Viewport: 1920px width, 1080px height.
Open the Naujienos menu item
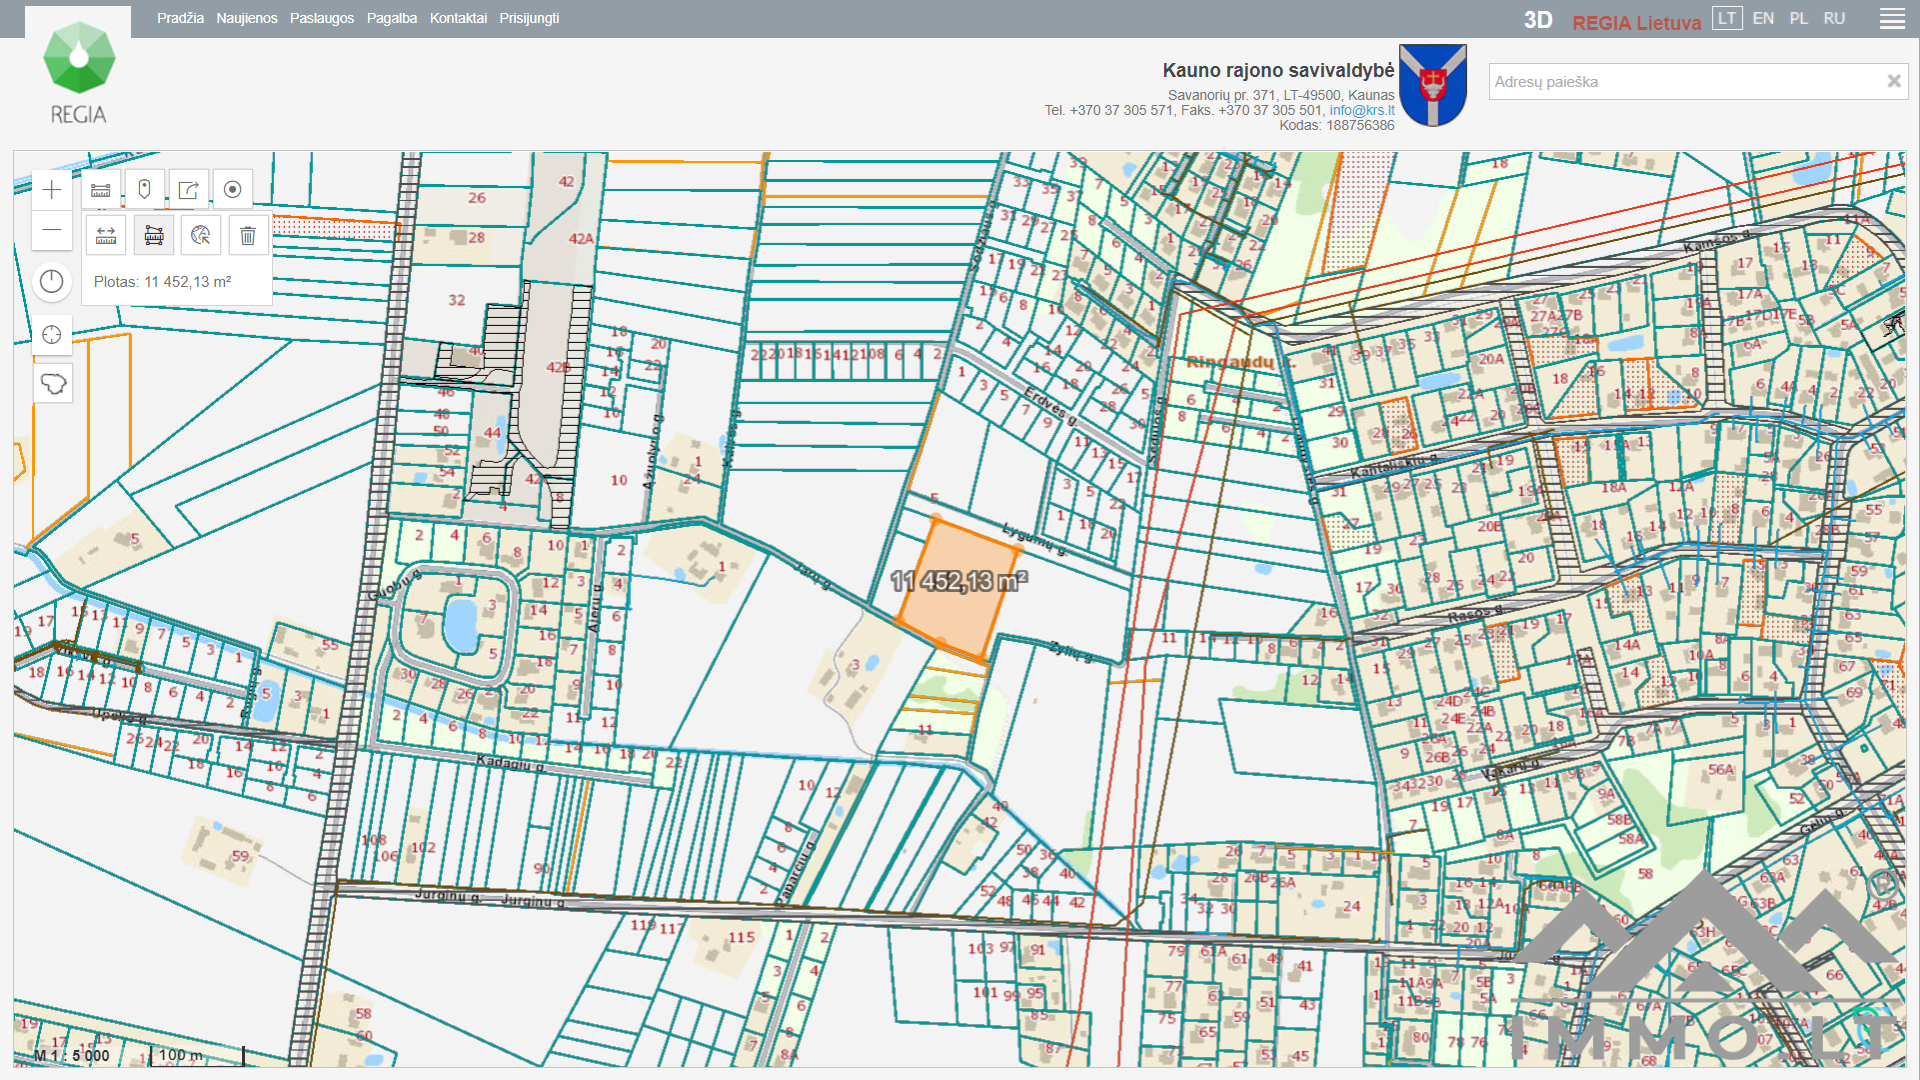click(x=247, y=18)
